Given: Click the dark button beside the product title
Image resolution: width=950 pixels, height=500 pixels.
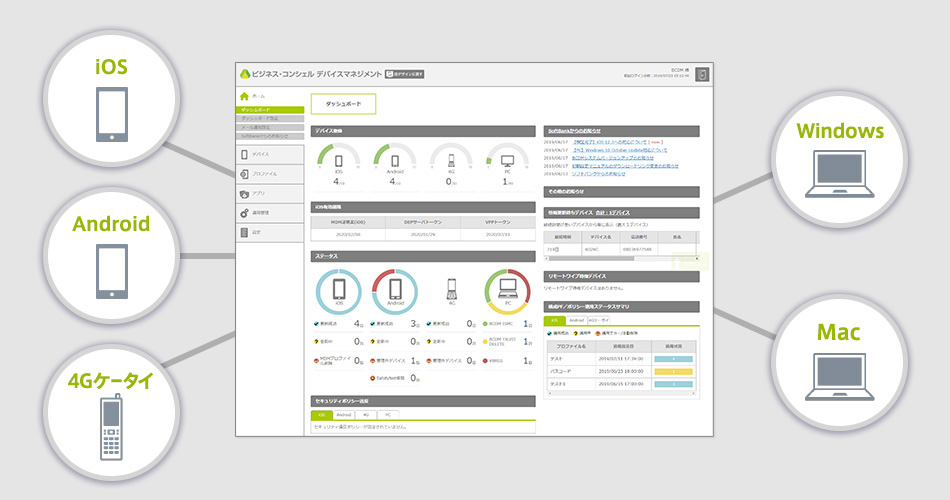Looking at the screenshot, I should (x=405, y=74).
